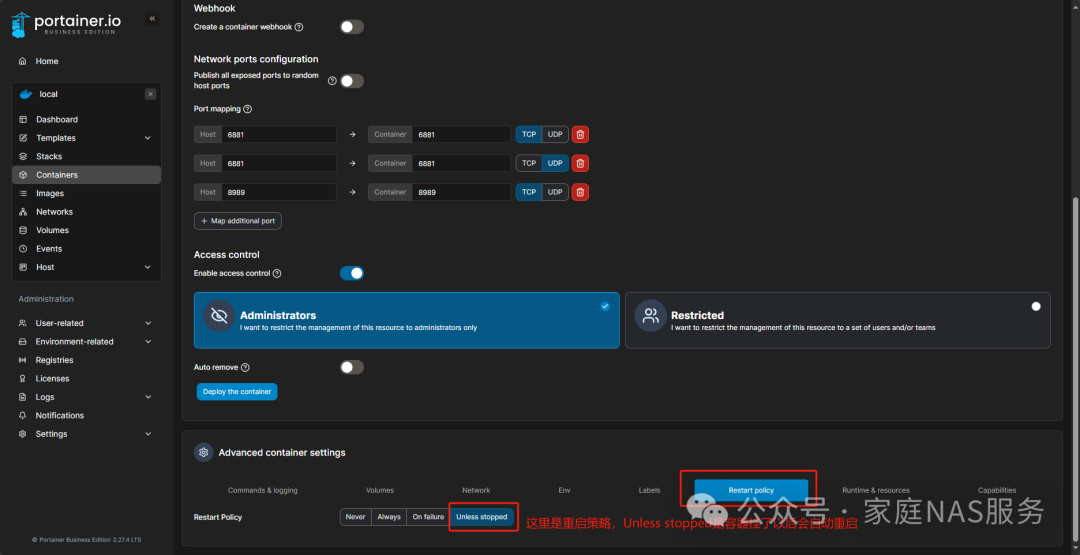
Task: Click the help icon beside Enable access control
Action: pyautogui.click(x=277, y=273)
